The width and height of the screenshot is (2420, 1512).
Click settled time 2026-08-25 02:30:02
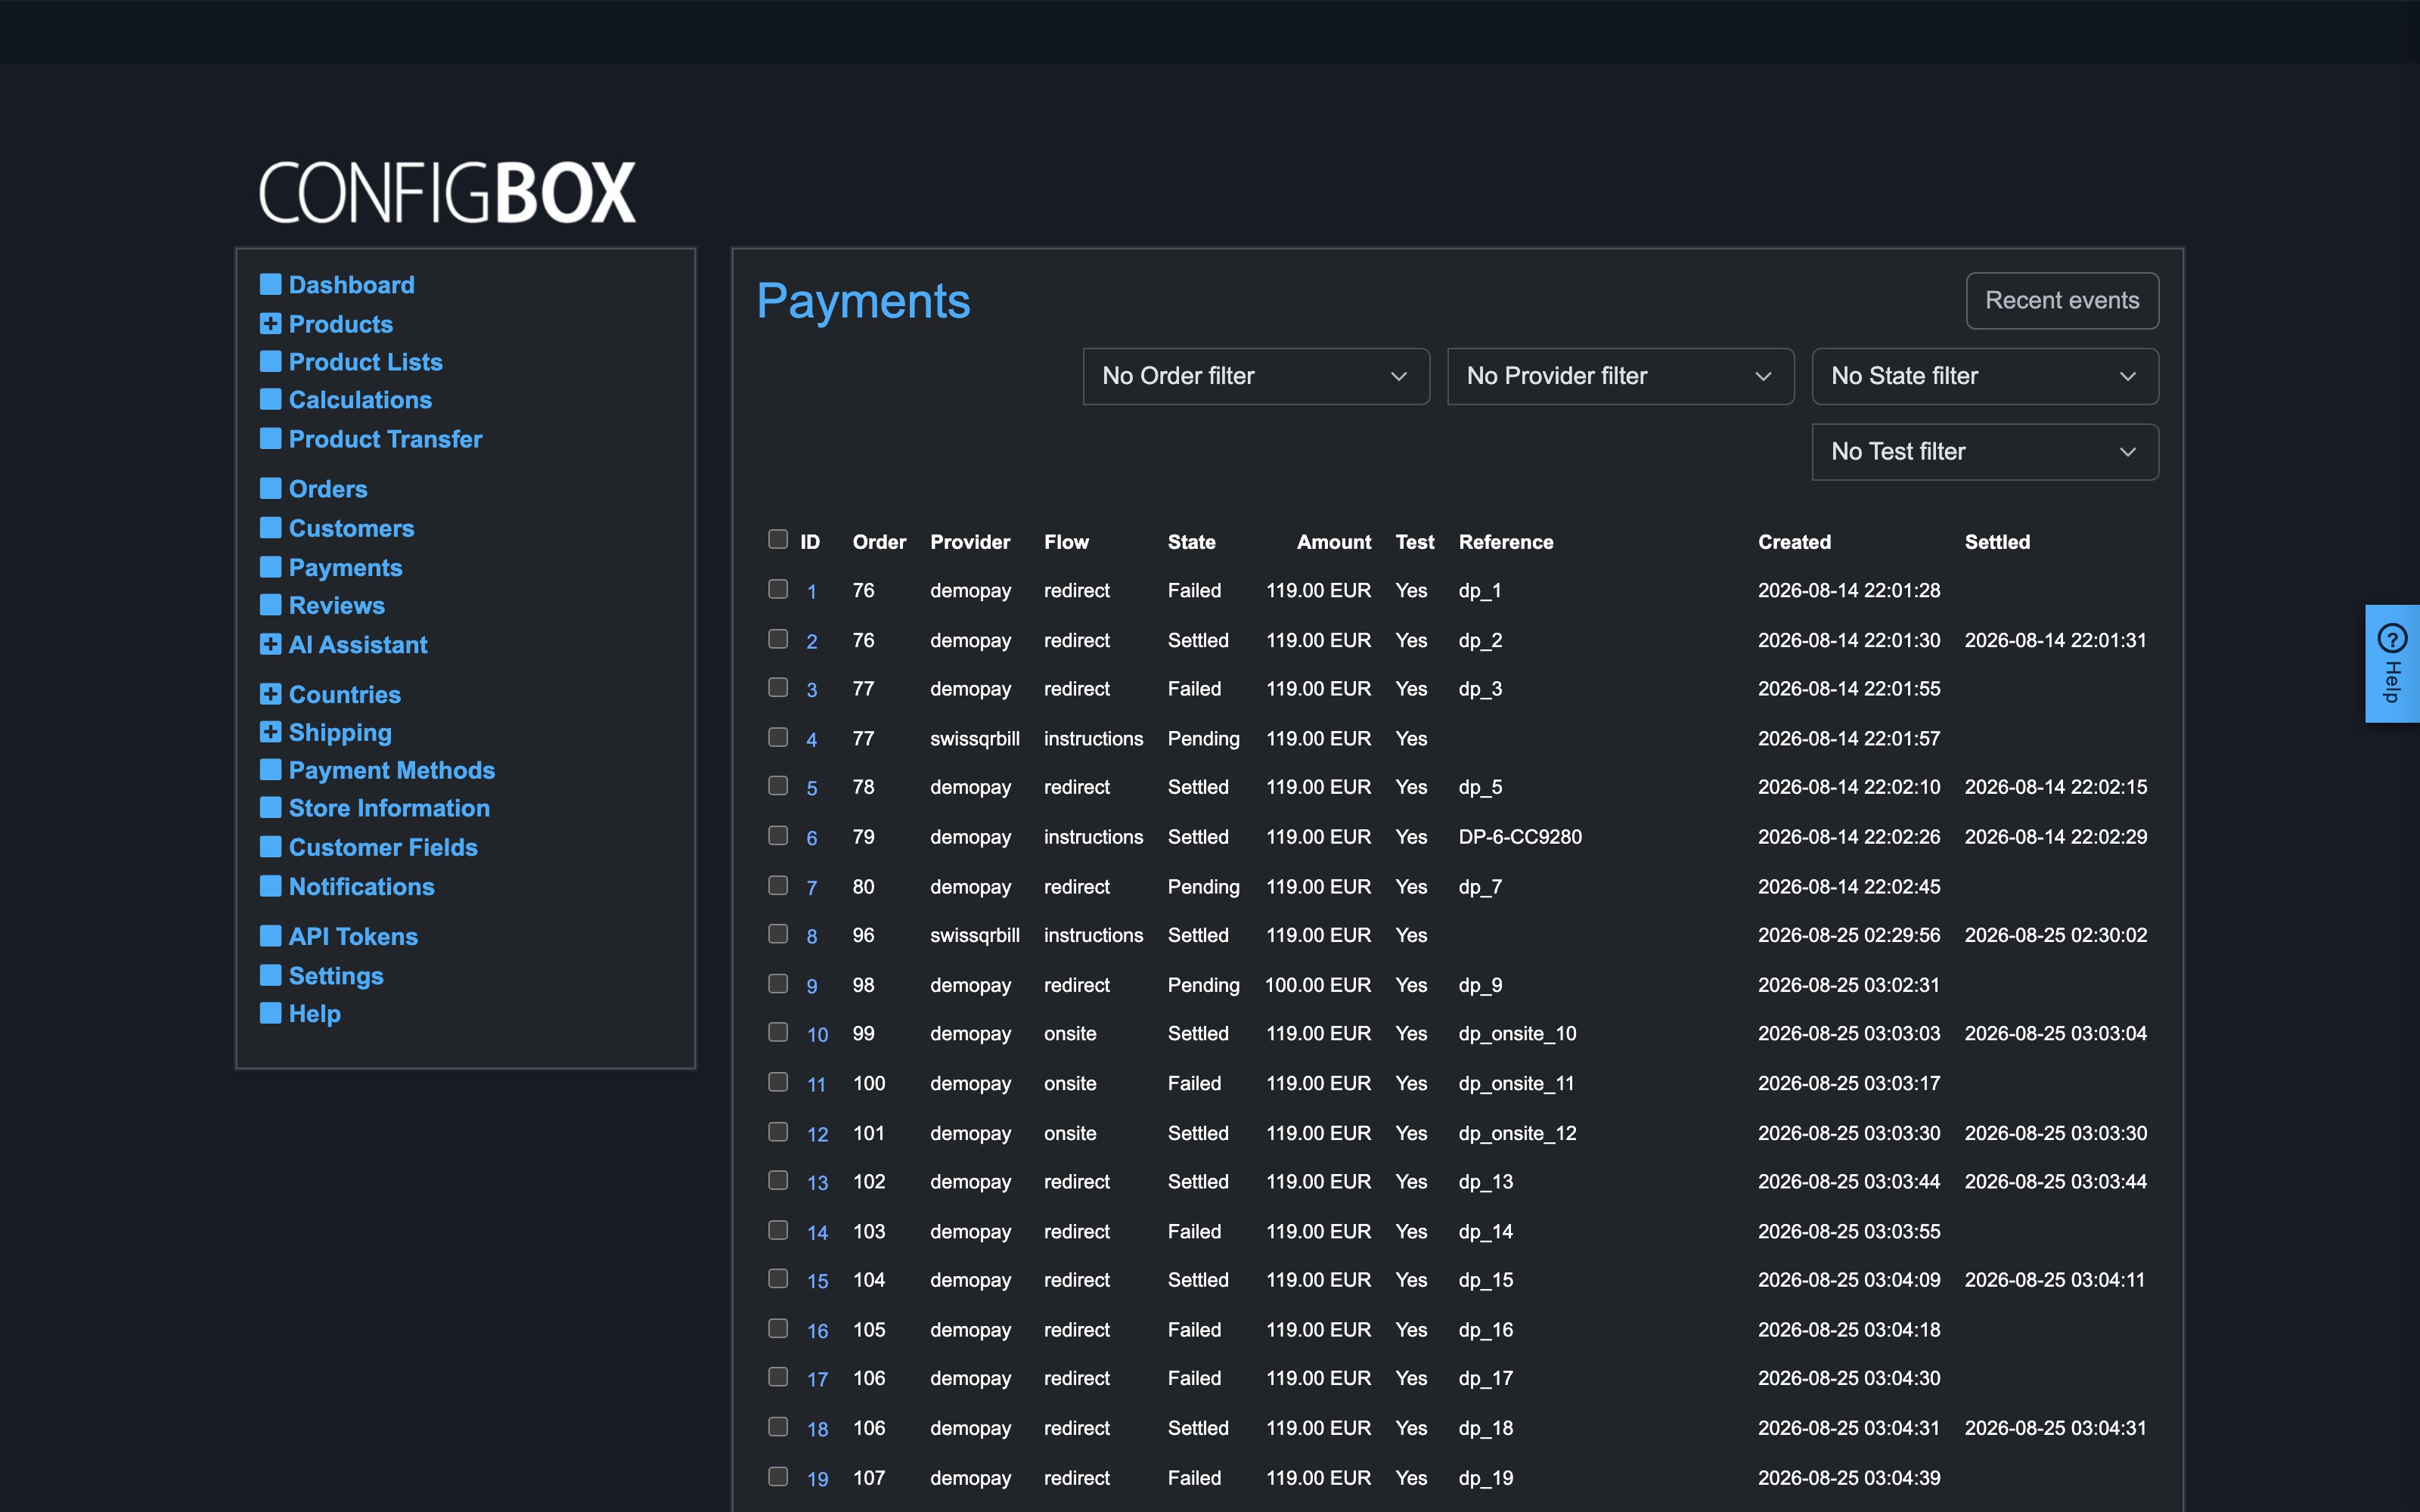2055,935
